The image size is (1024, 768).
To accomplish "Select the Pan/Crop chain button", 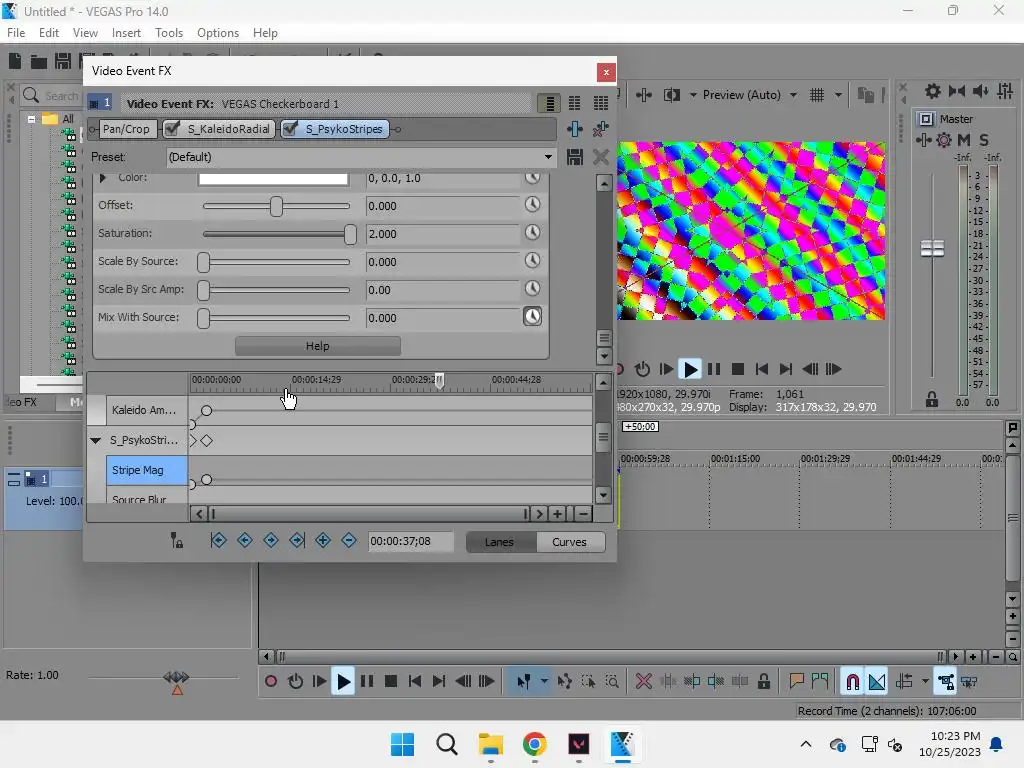I will pos(126,129).
